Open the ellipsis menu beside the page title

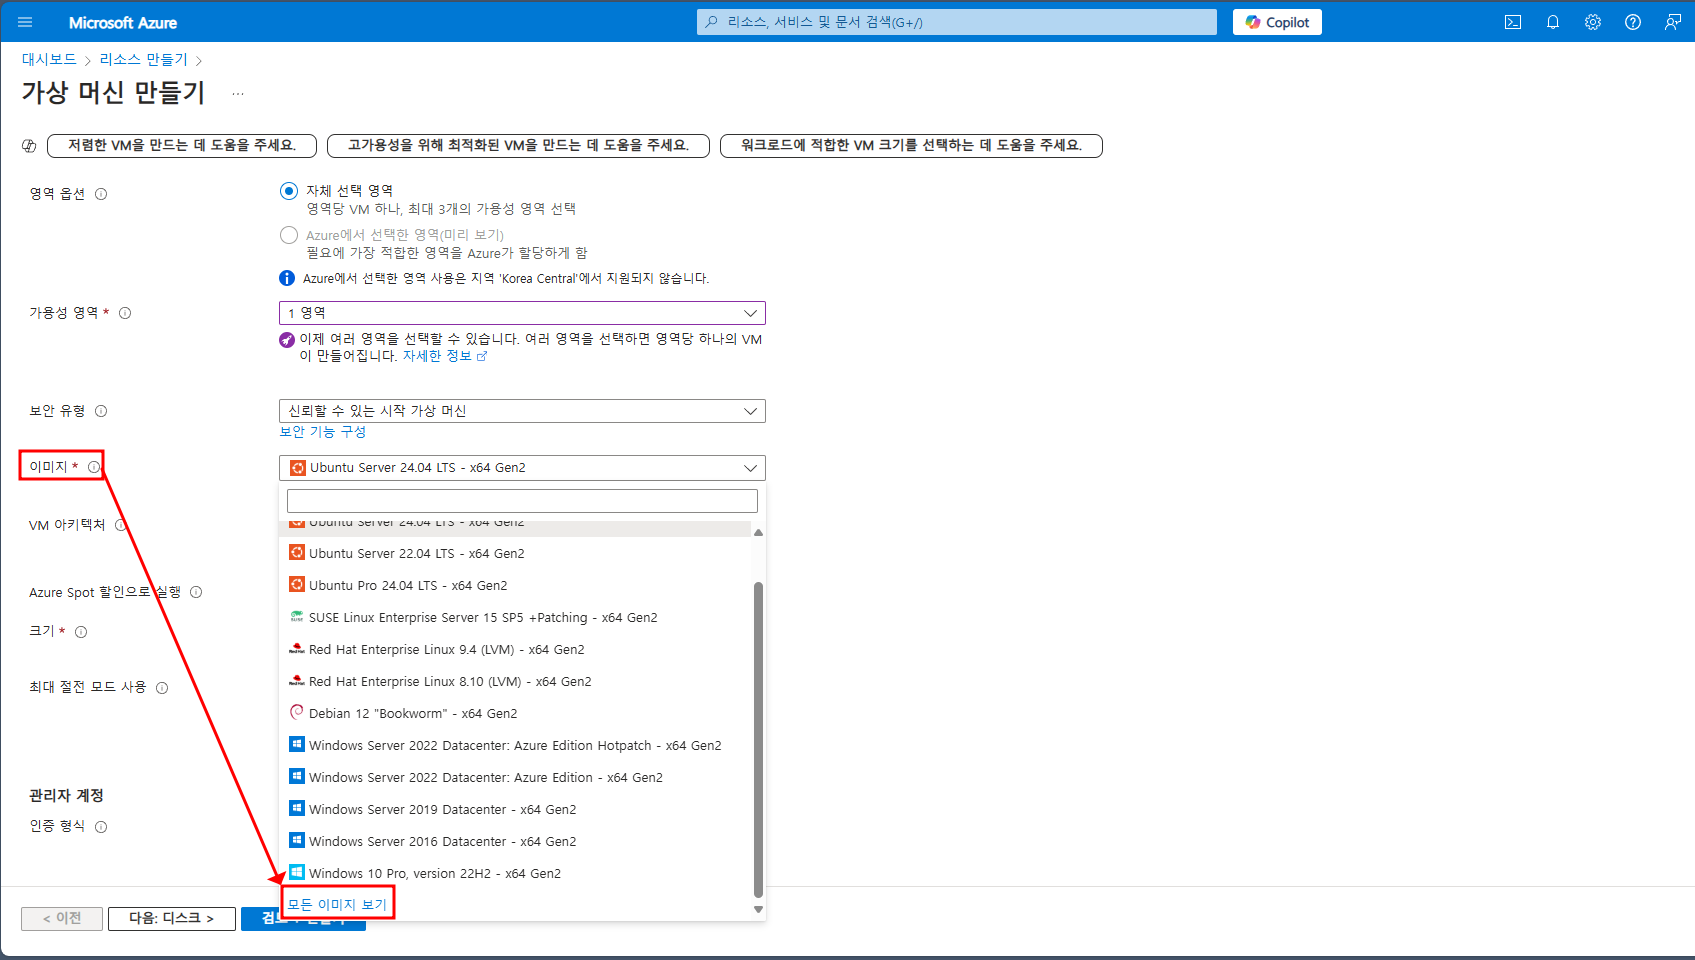238,93
